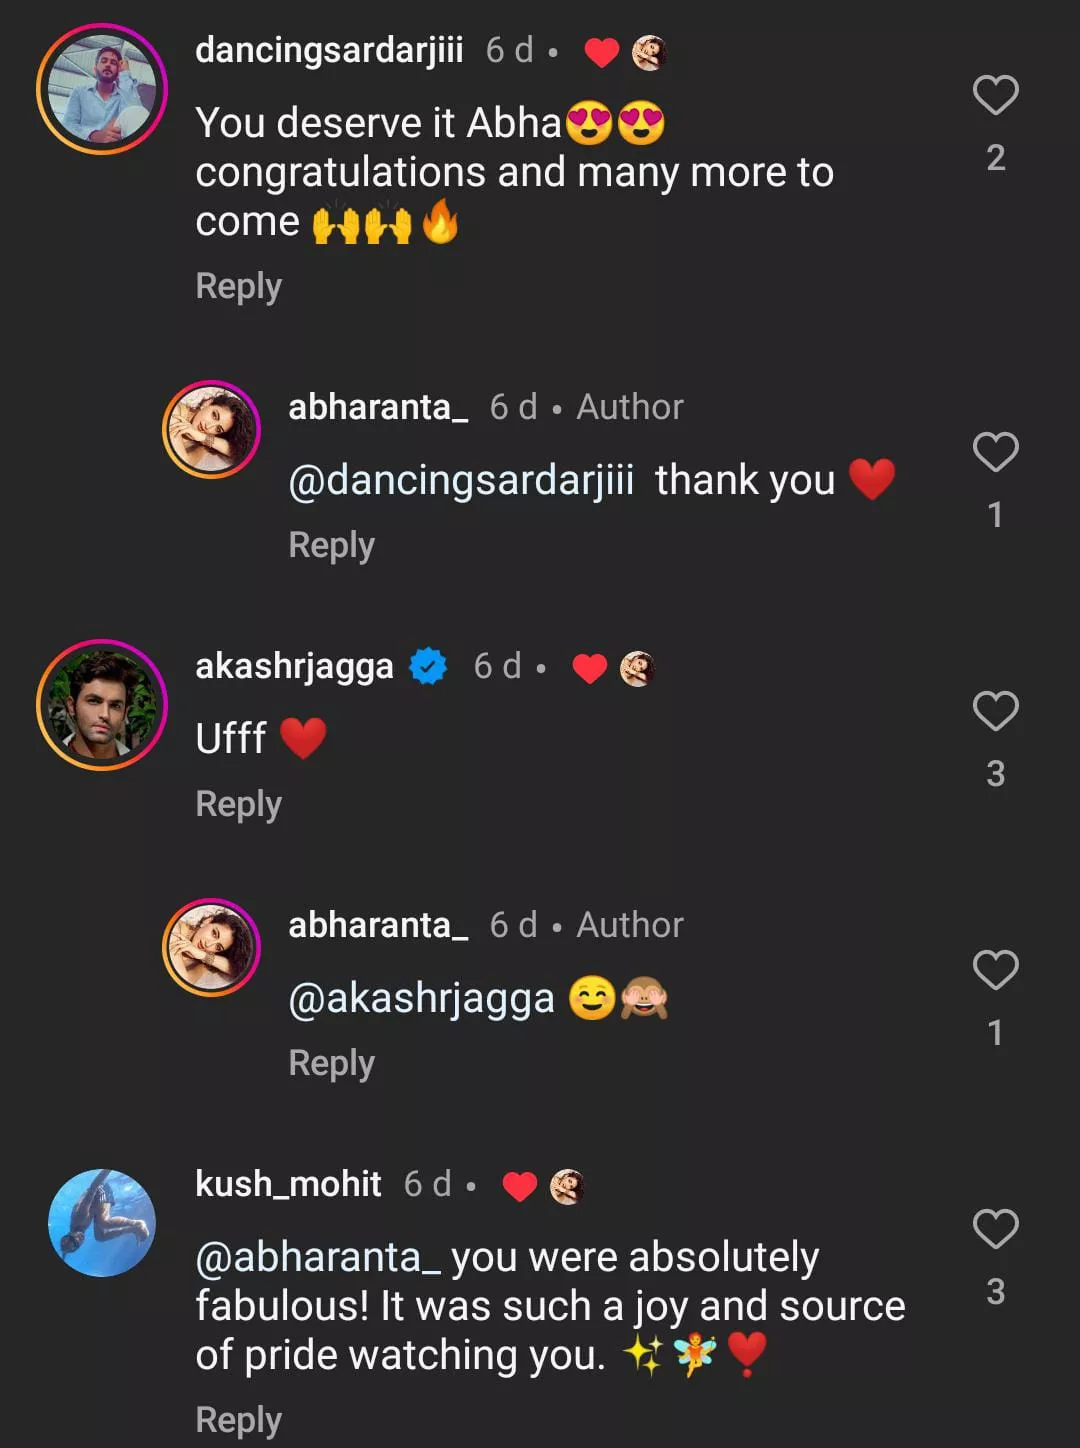The width and height of the screenshot is (1080, 1448).
Task: Reply to dancingsardarjiii's comment
Action: [x=238, y=287]
